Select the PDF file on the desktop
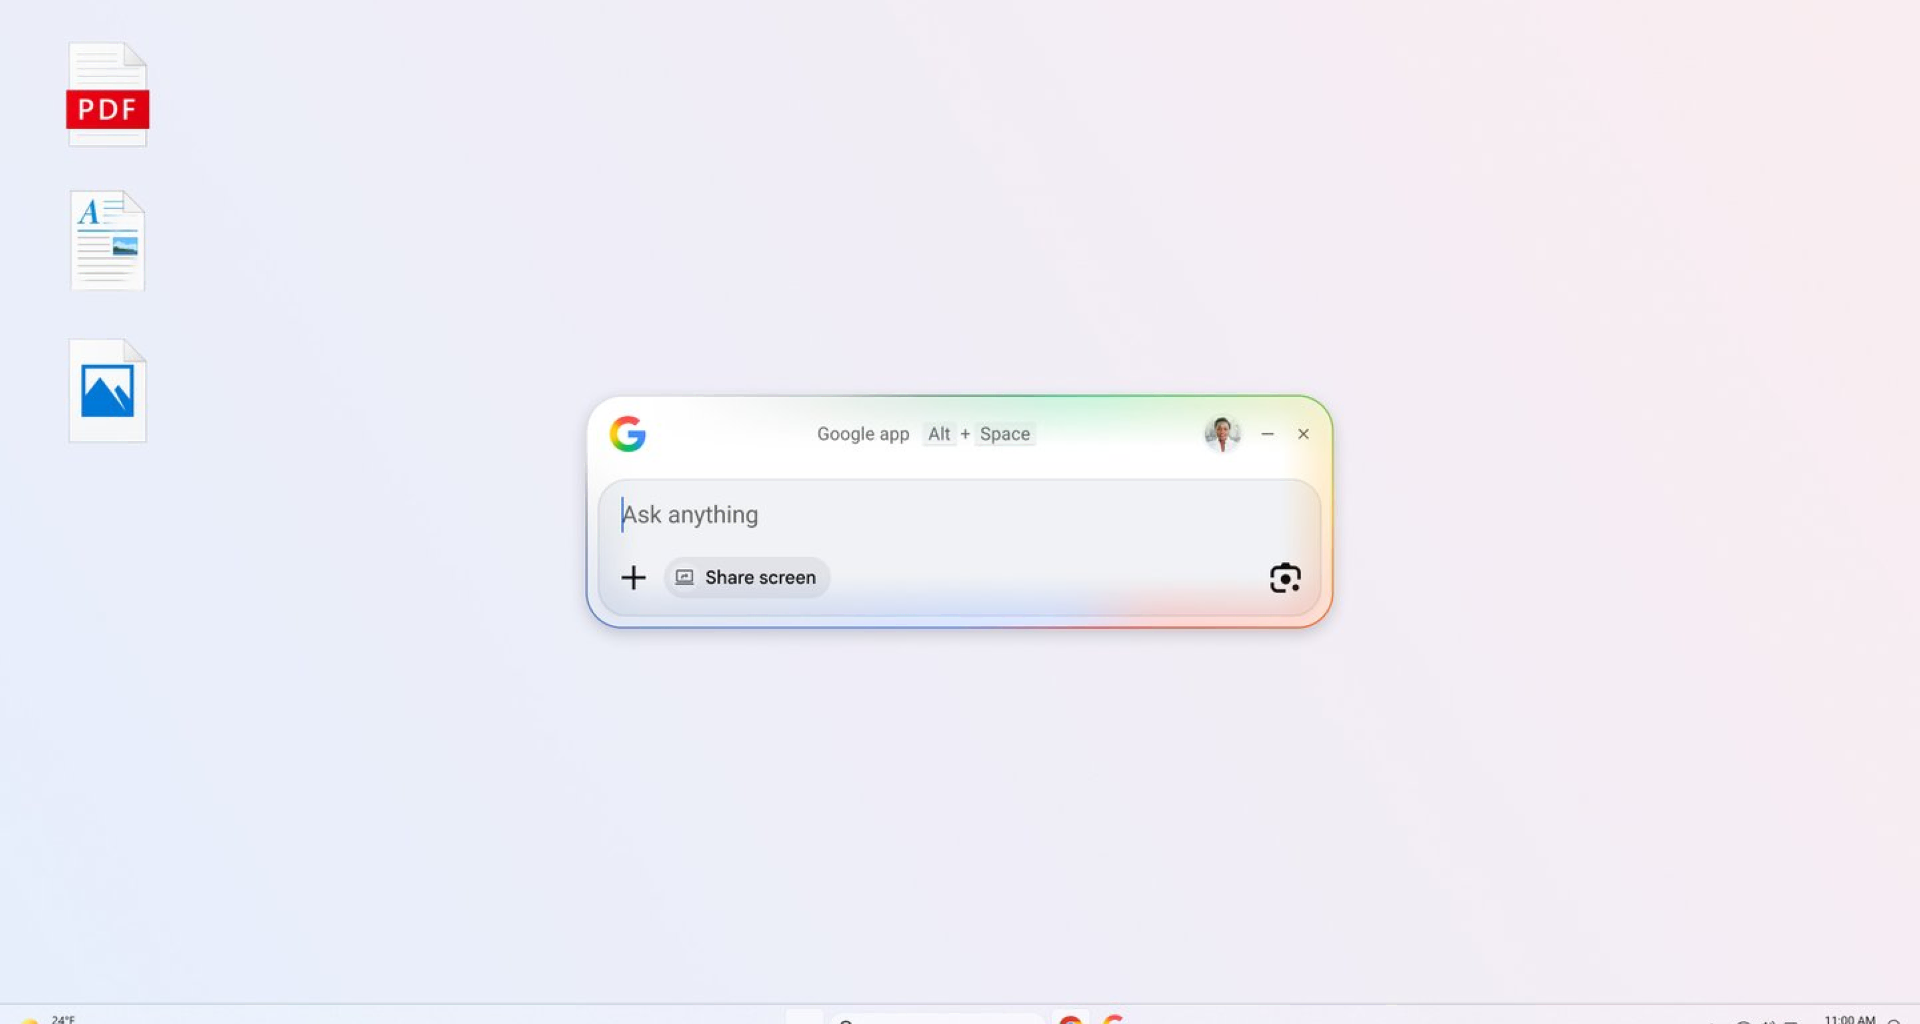Screen dimensions: 1920x1024 pos(108,95)
